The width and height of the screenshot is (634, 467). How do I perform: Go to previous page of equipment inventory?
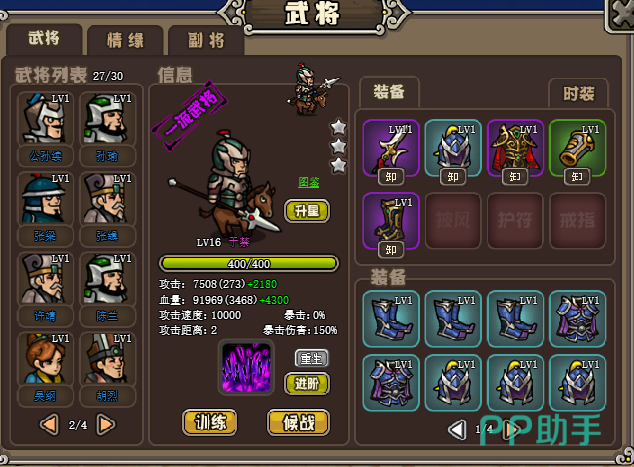(x=457, y=429)
